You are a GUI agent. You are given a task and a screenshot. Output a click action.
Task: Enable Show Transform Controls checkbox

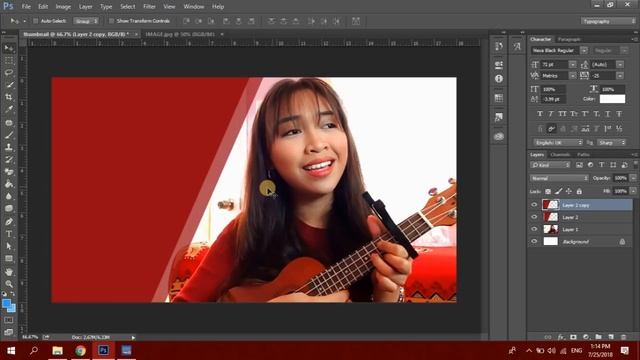(111, 21)
